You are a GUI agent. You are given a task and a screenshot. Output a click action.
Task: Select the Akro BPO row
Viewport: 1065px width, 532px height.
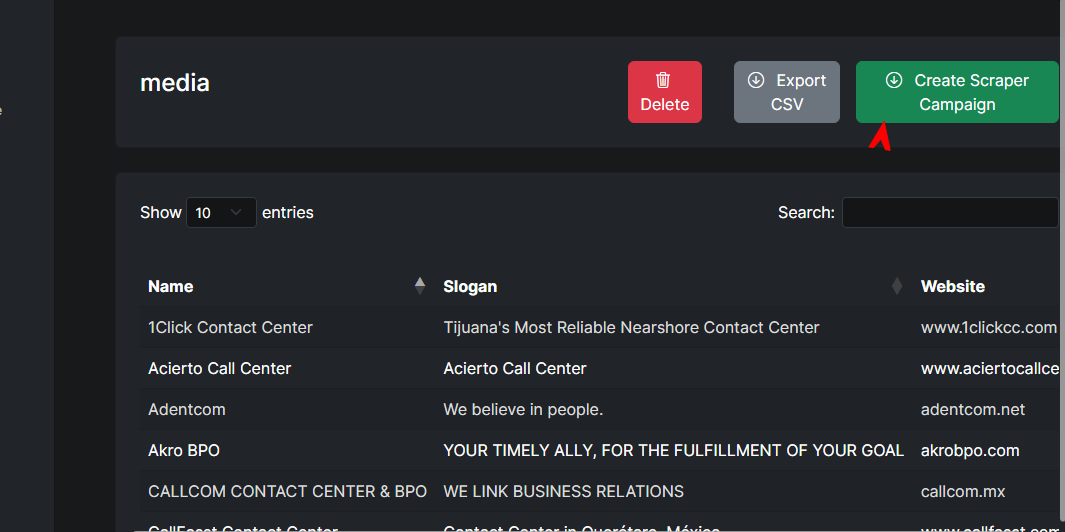(184, 450)
